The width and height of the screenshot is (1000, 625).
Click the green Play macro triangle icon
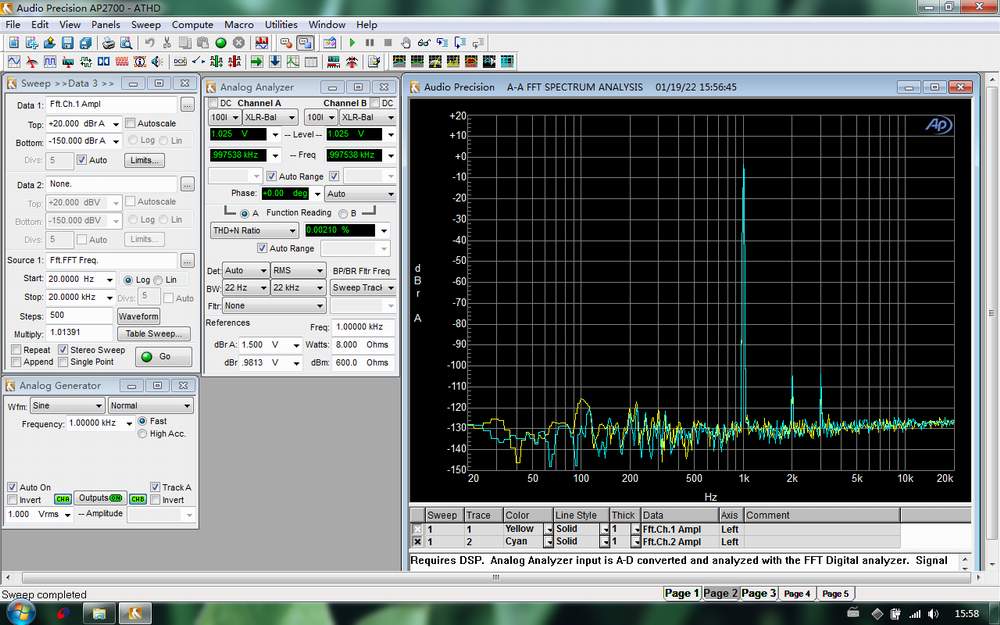click(352, 43)
